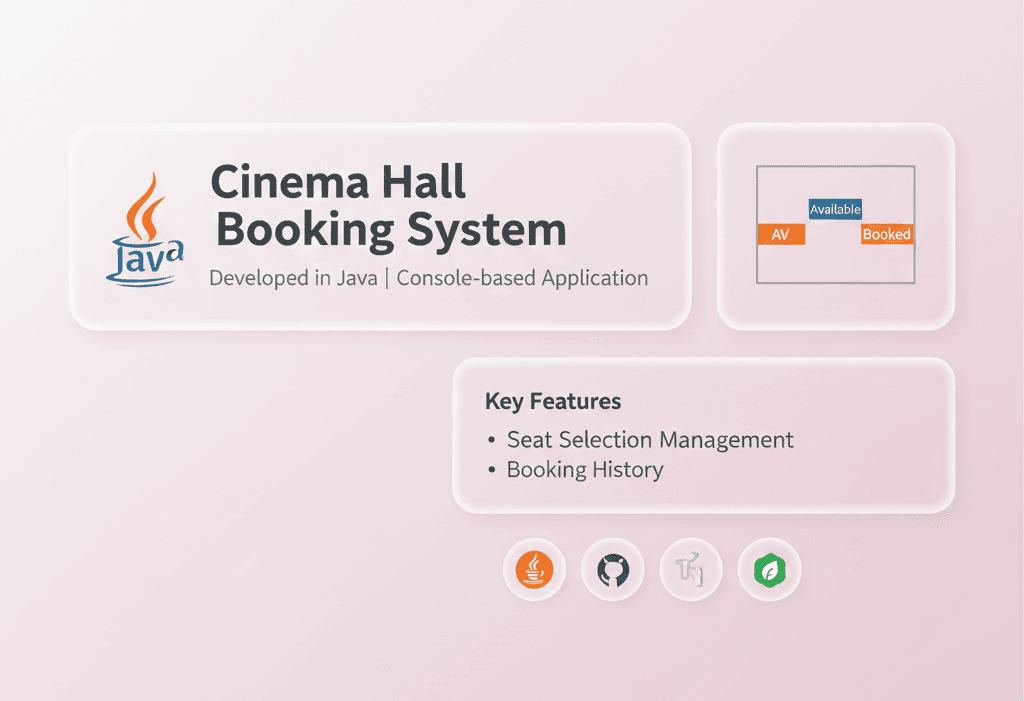
Task: Click the 'Developed in Java' subtitle text
Action: 293,278
